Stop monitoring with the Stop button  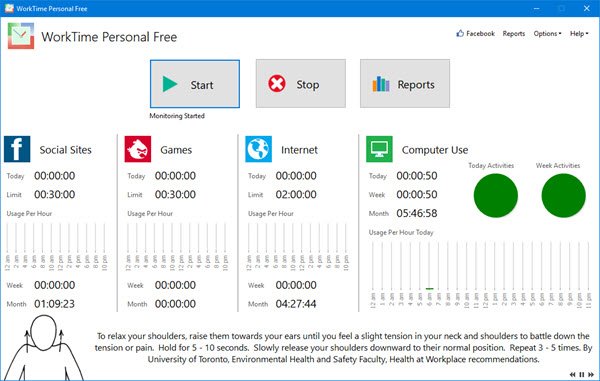[301, 83]
